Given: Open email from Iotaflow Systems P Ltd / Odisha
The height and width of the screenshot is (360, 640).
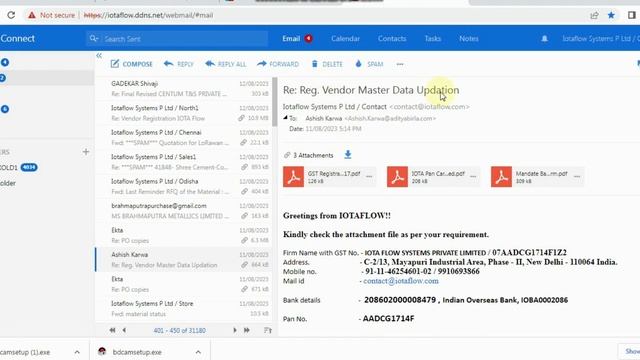Looking at the screenshot, I should click(185, 187).
